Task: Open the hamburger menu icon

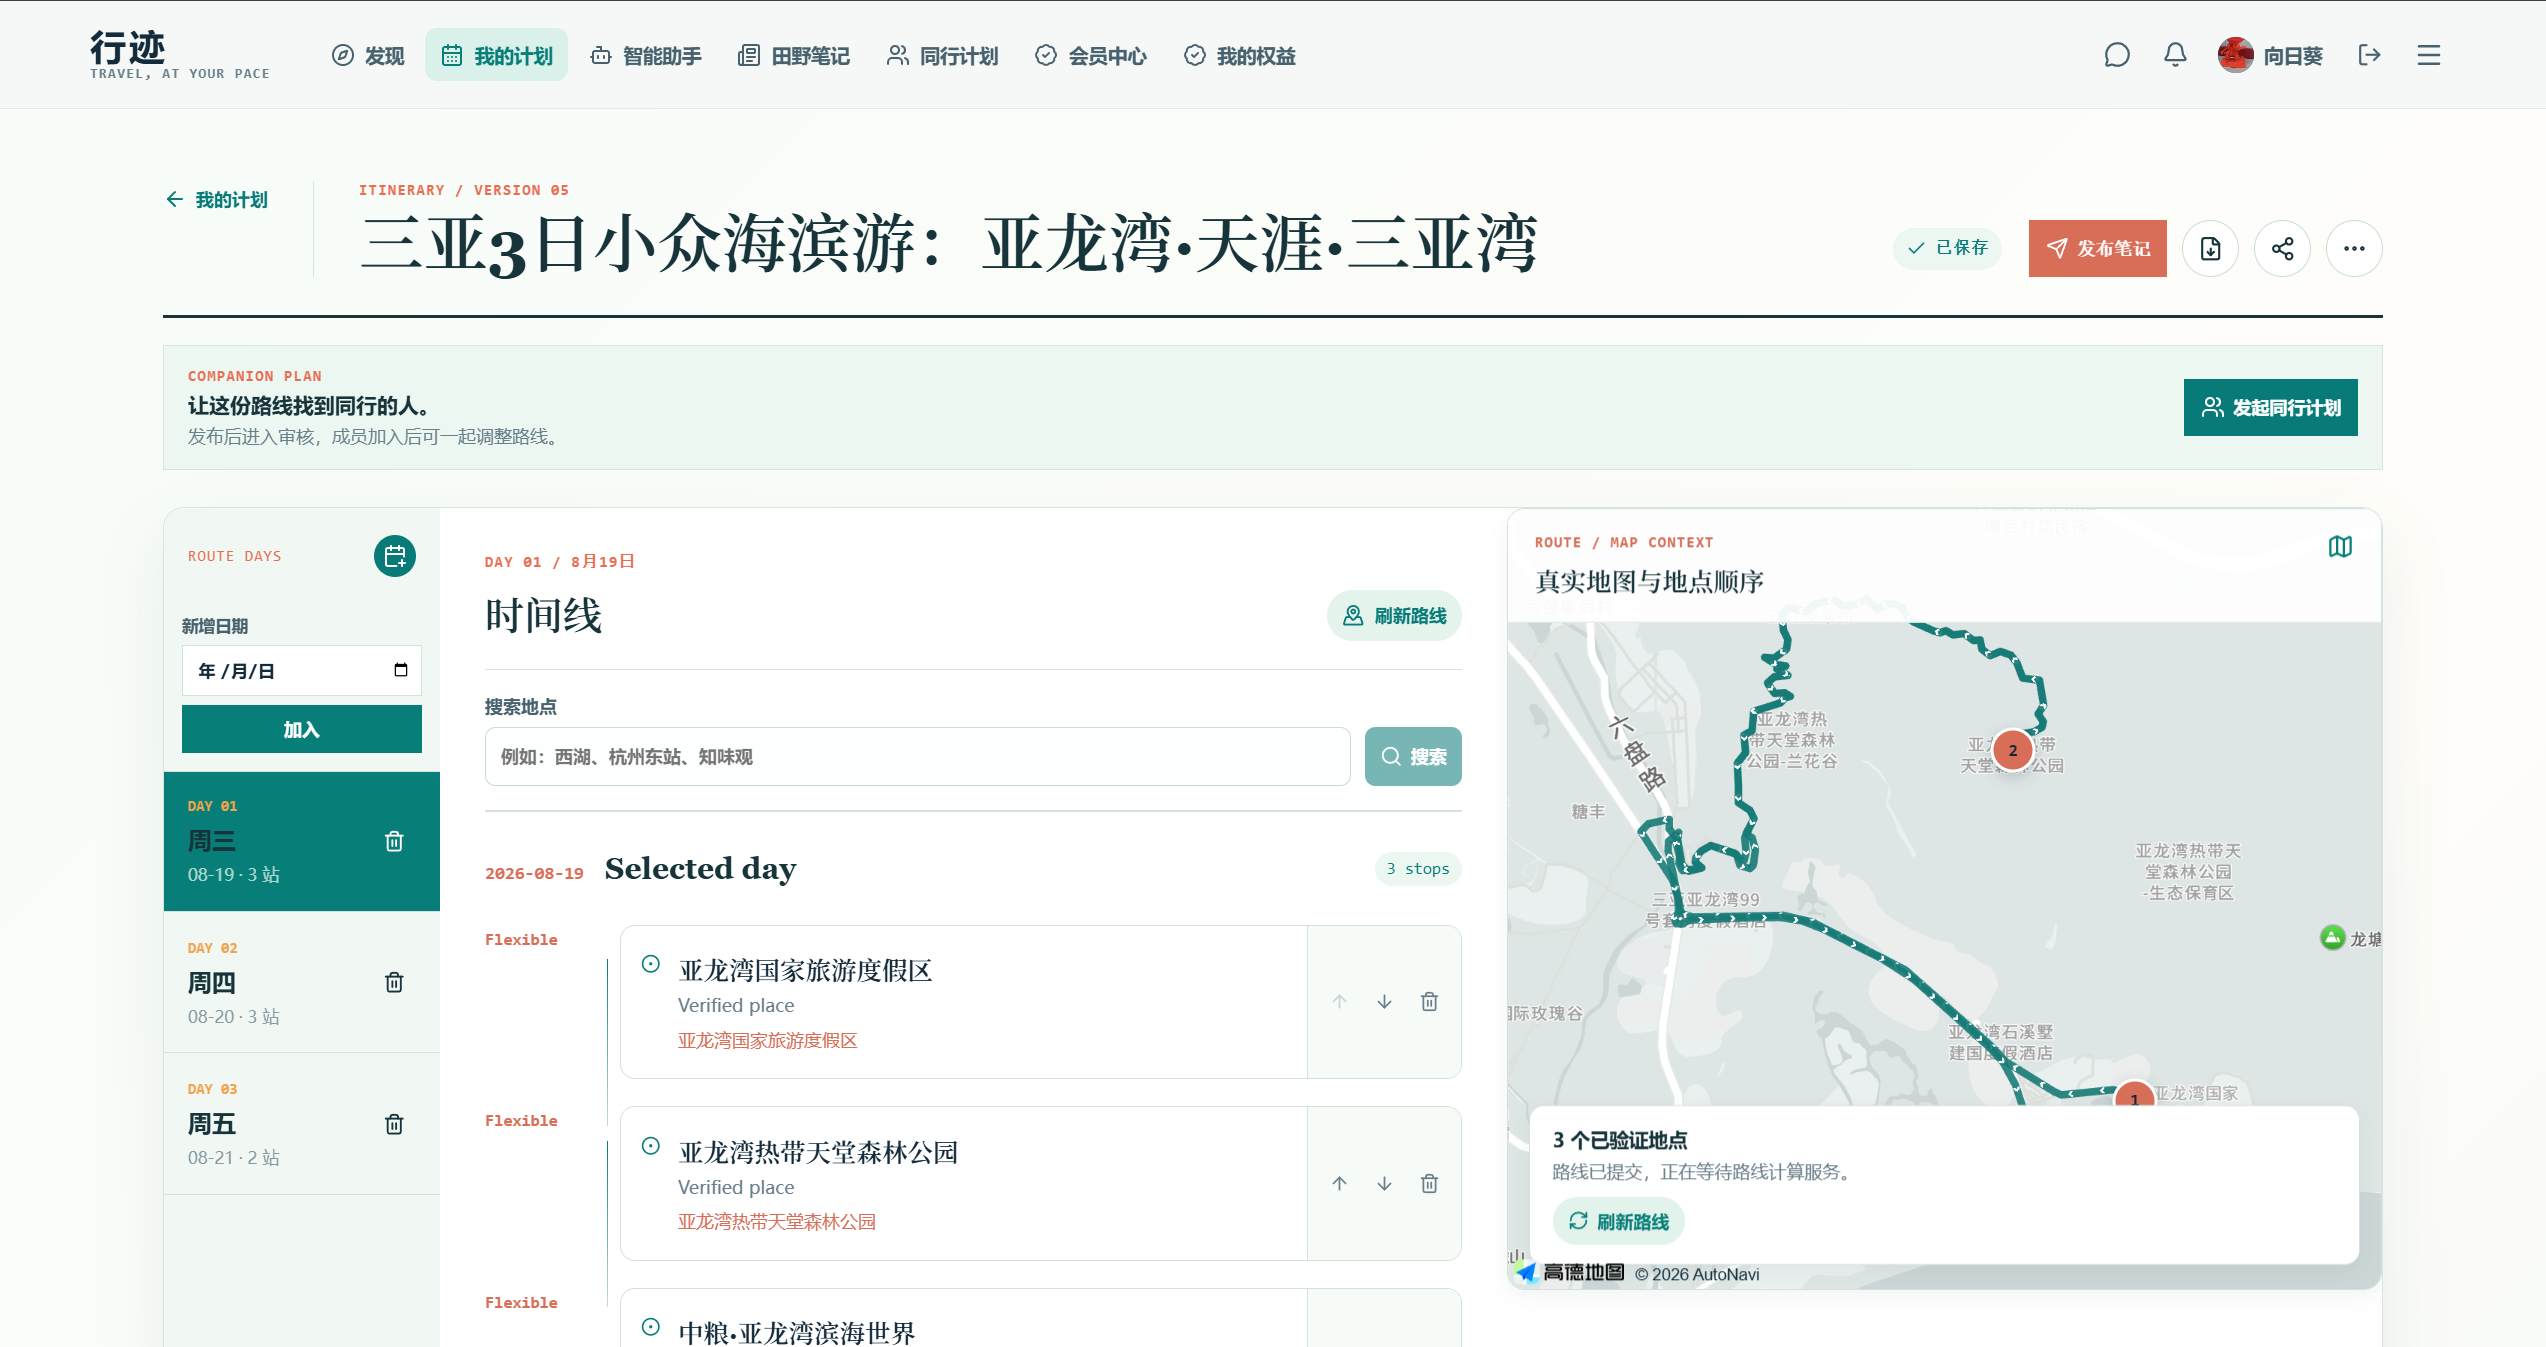Action: (2429, 55)
